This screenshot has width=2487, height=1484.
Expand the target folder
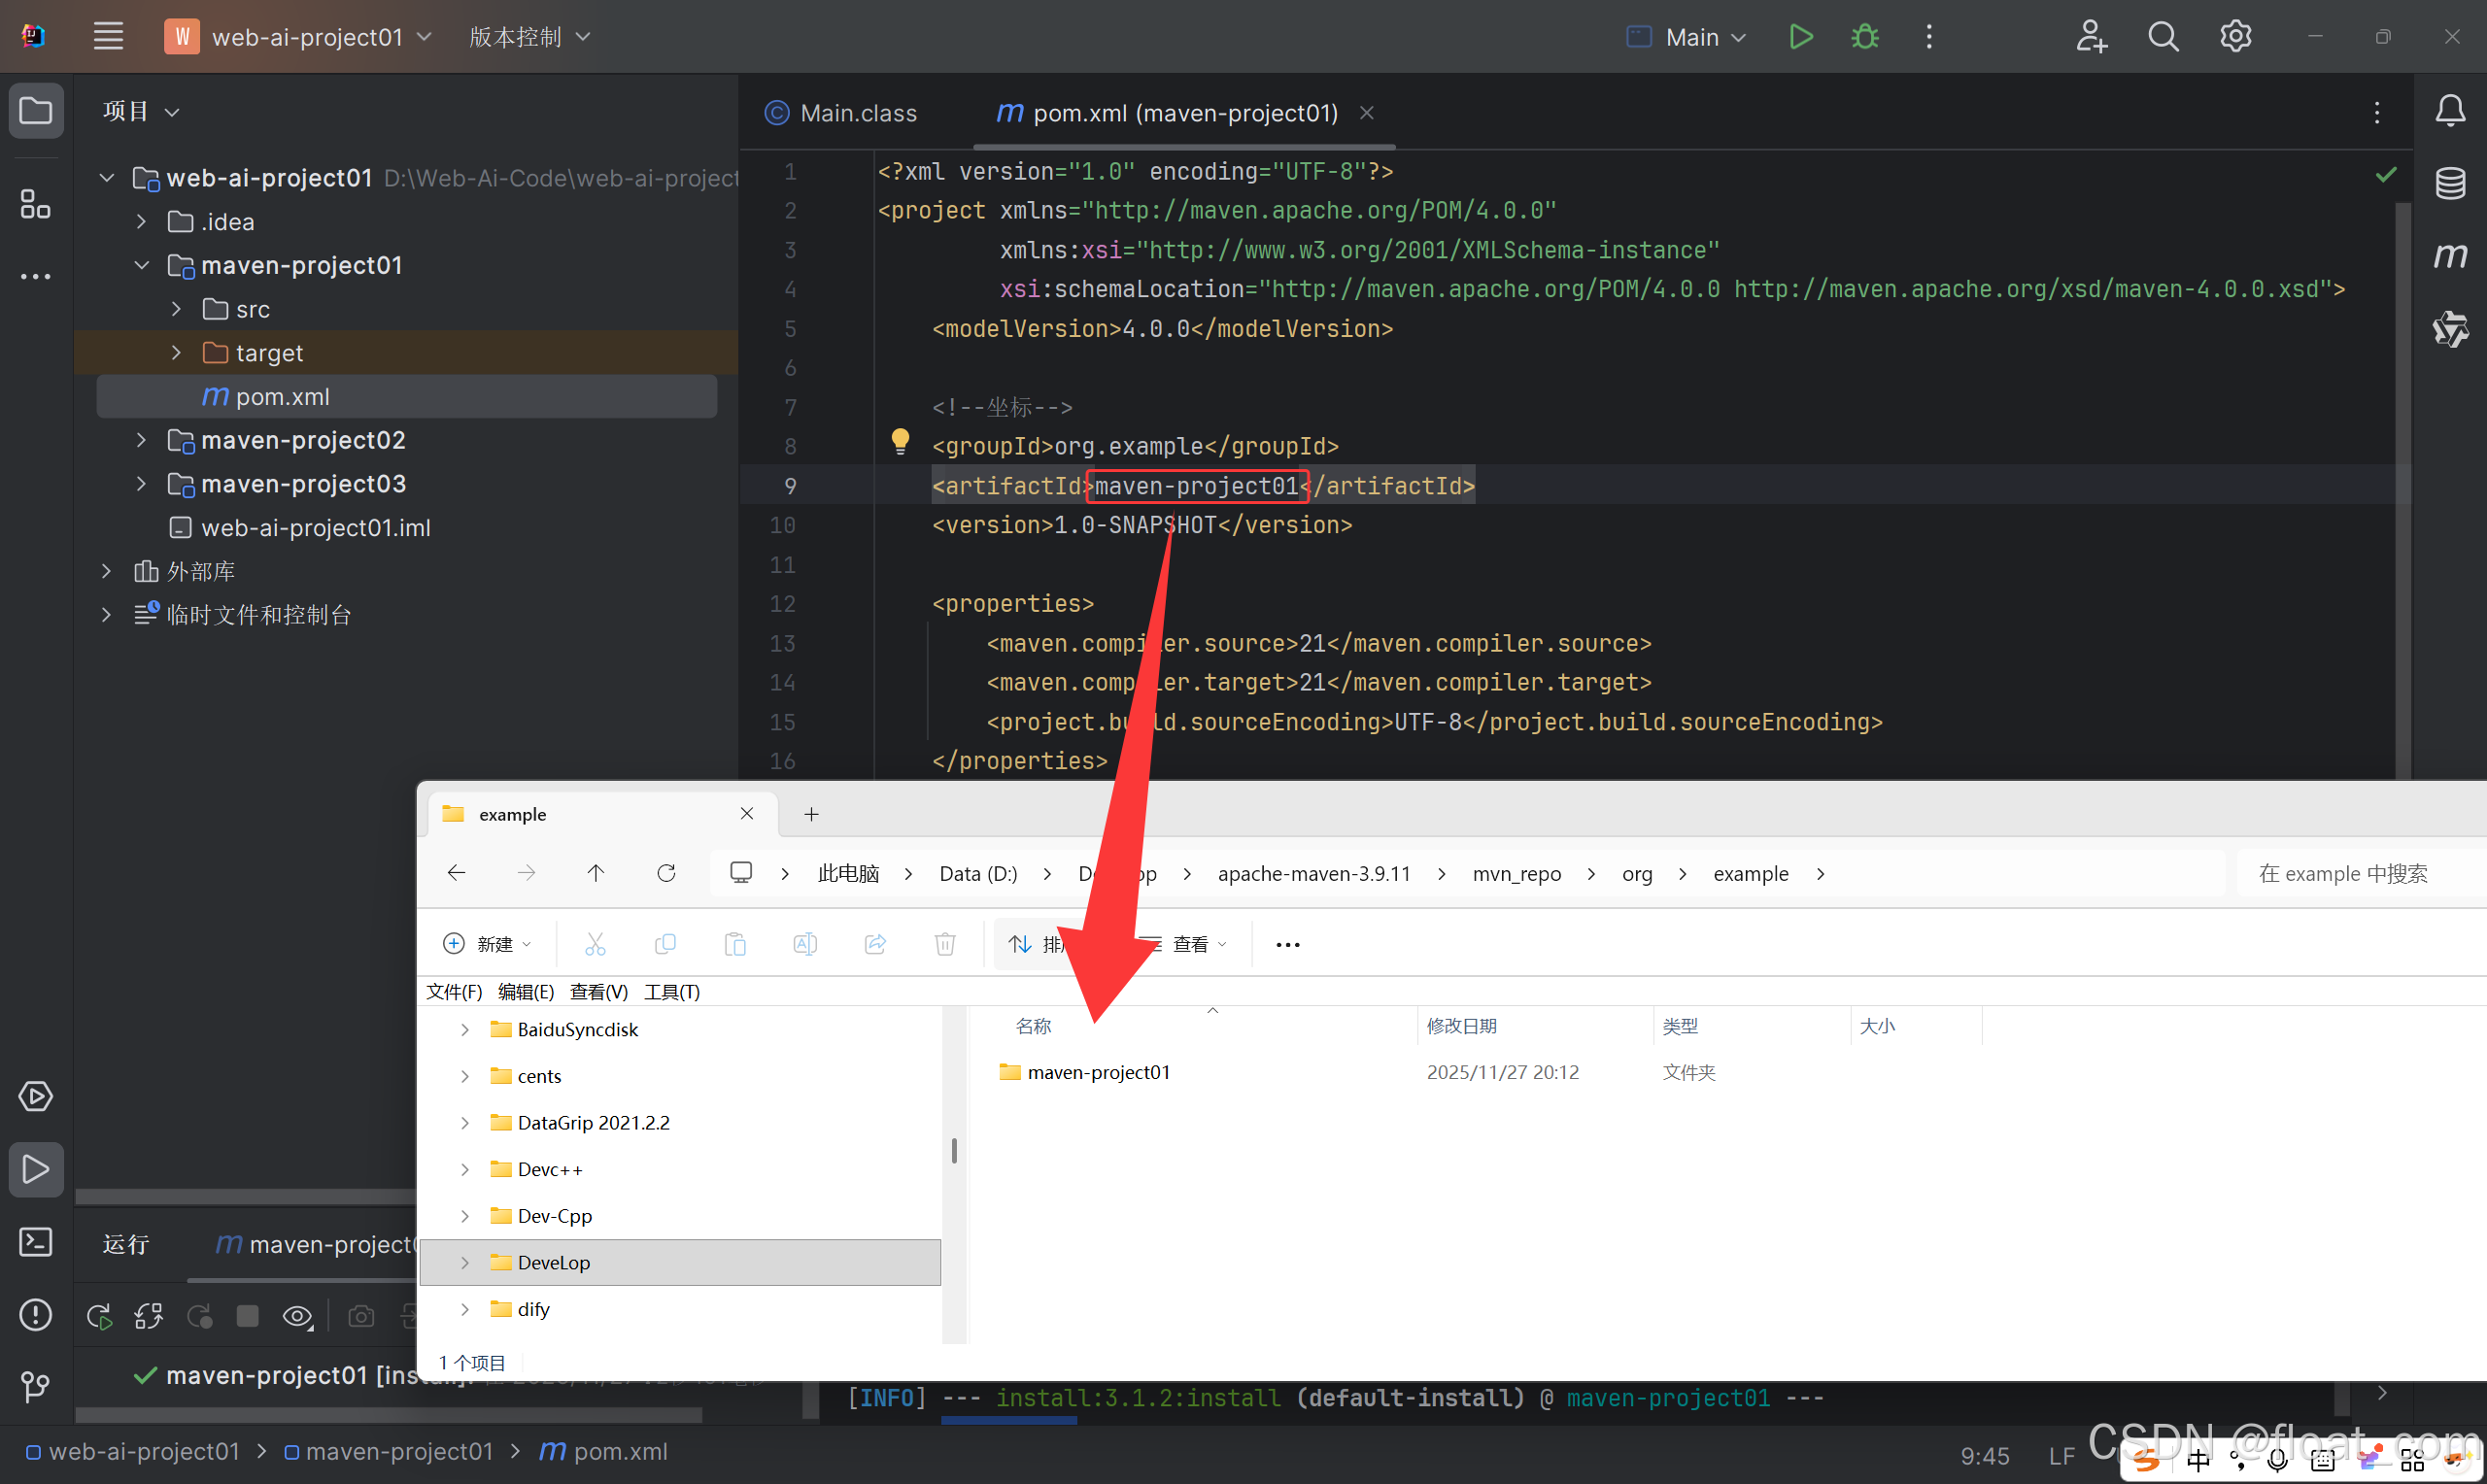(x=176, y=353)
